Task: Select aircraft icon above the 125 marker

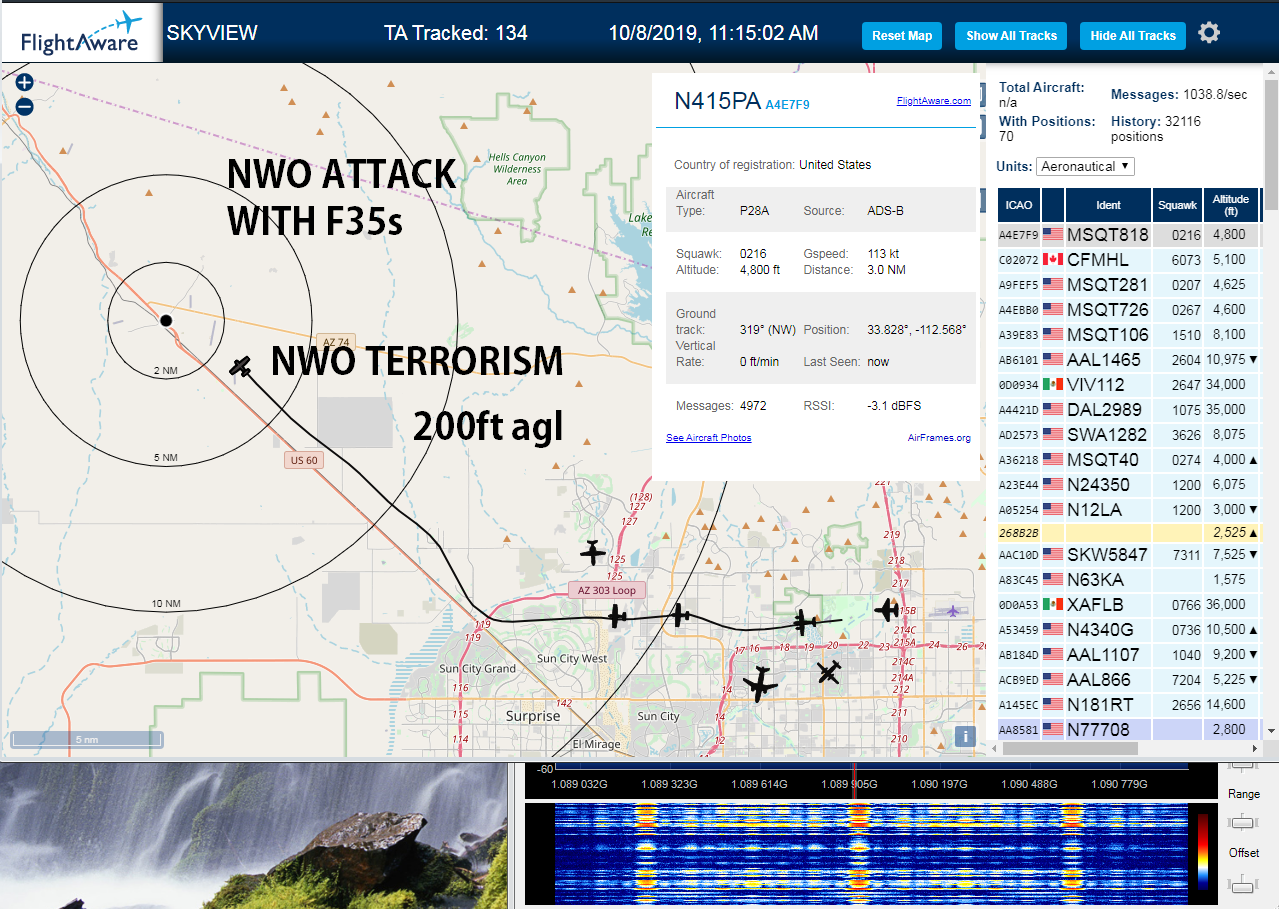Action: pos(593,551)
